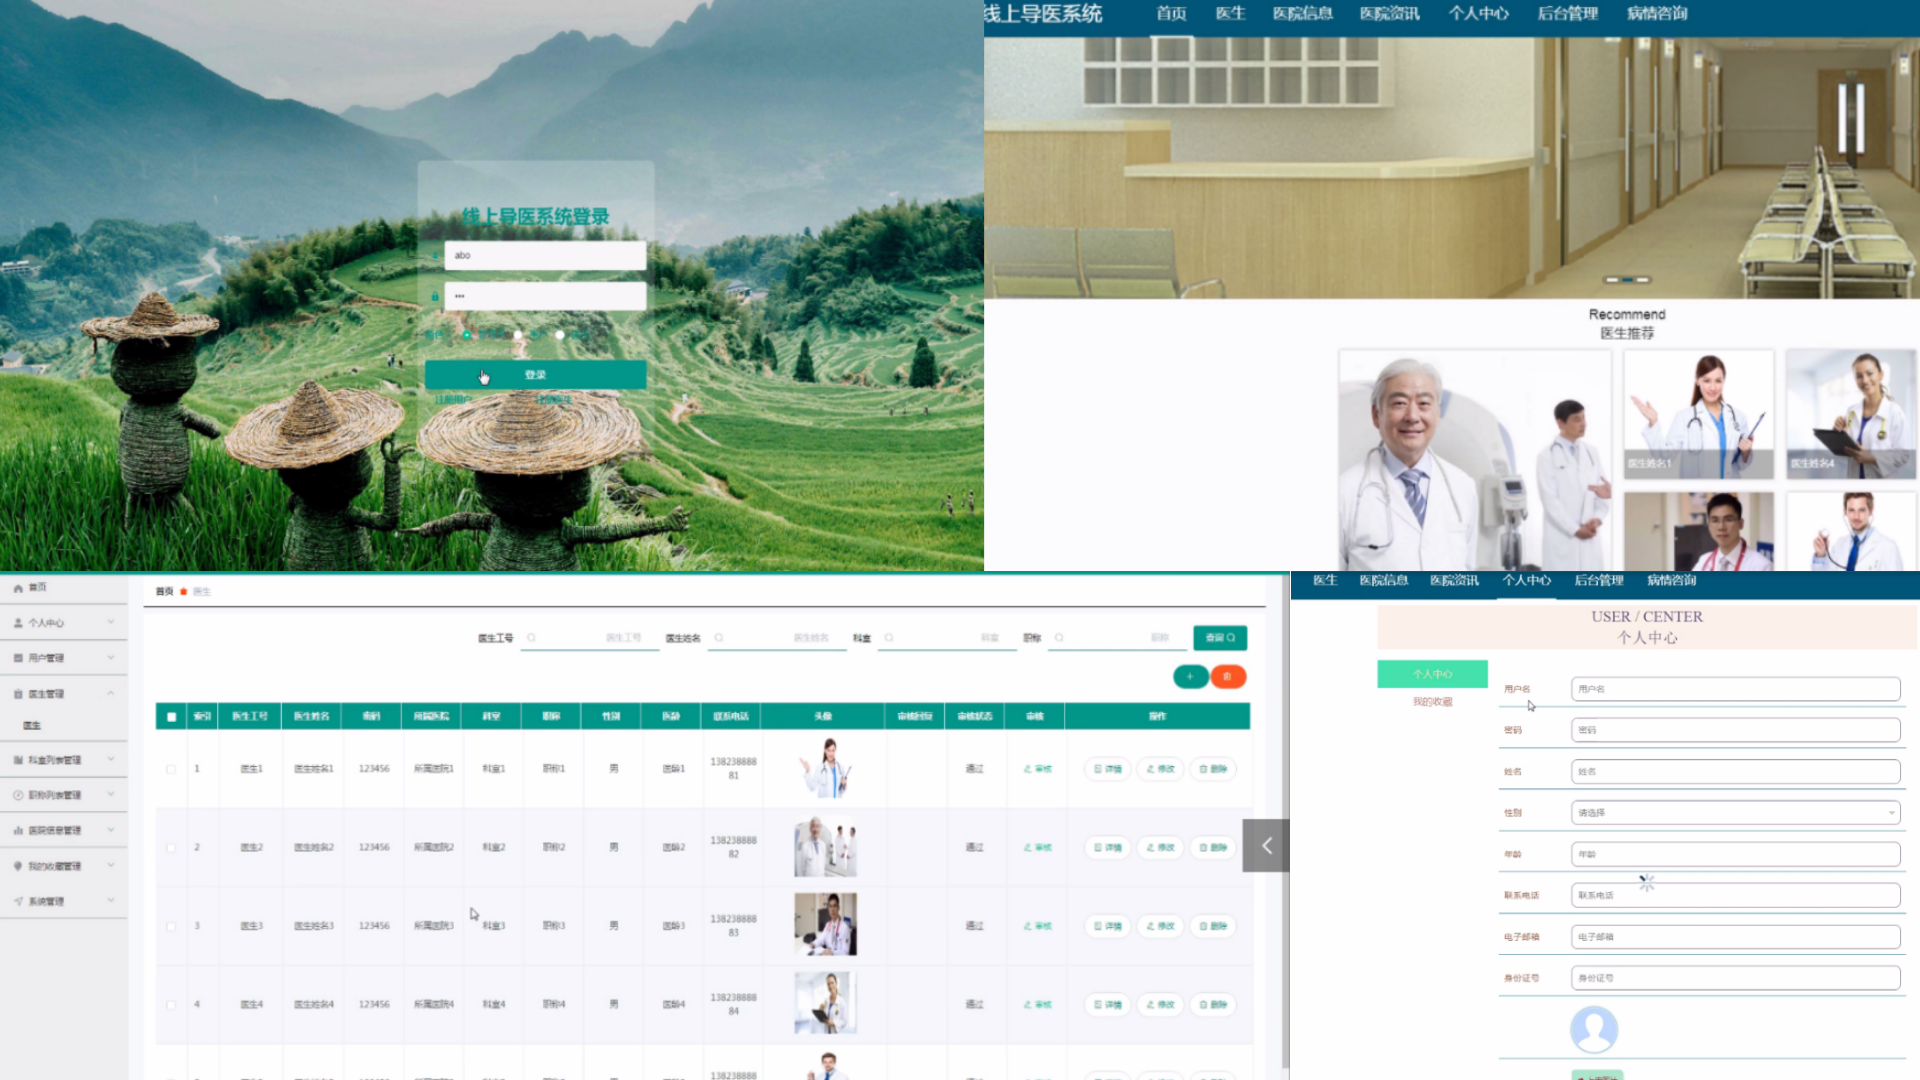Open 医院信息 in the top navigation bar
Viewport: 1920px width, 1080px height.
tap(1302, 14)
